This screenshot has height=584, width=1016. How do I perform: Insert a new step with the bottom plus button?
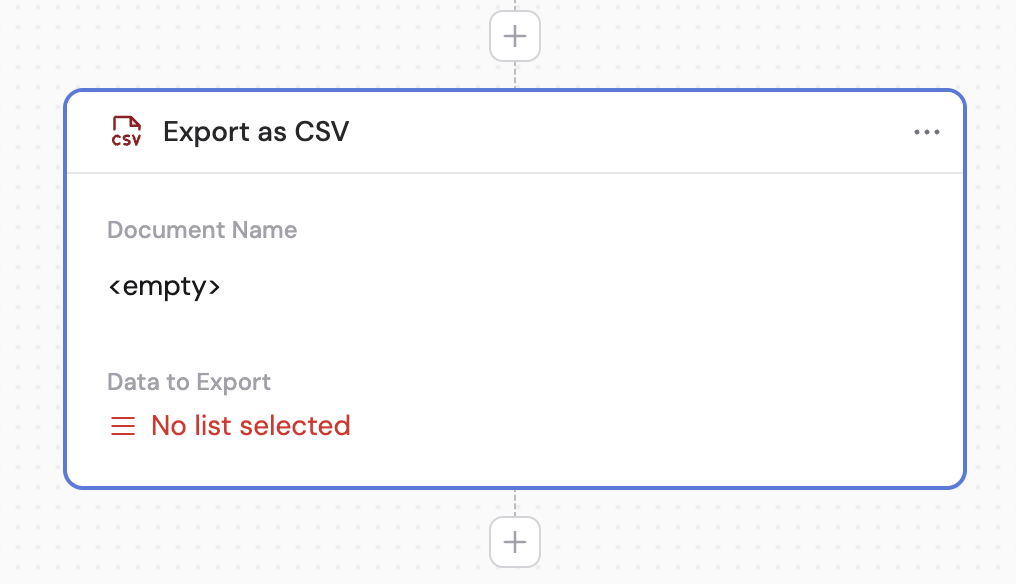click(x=514, y=541)
